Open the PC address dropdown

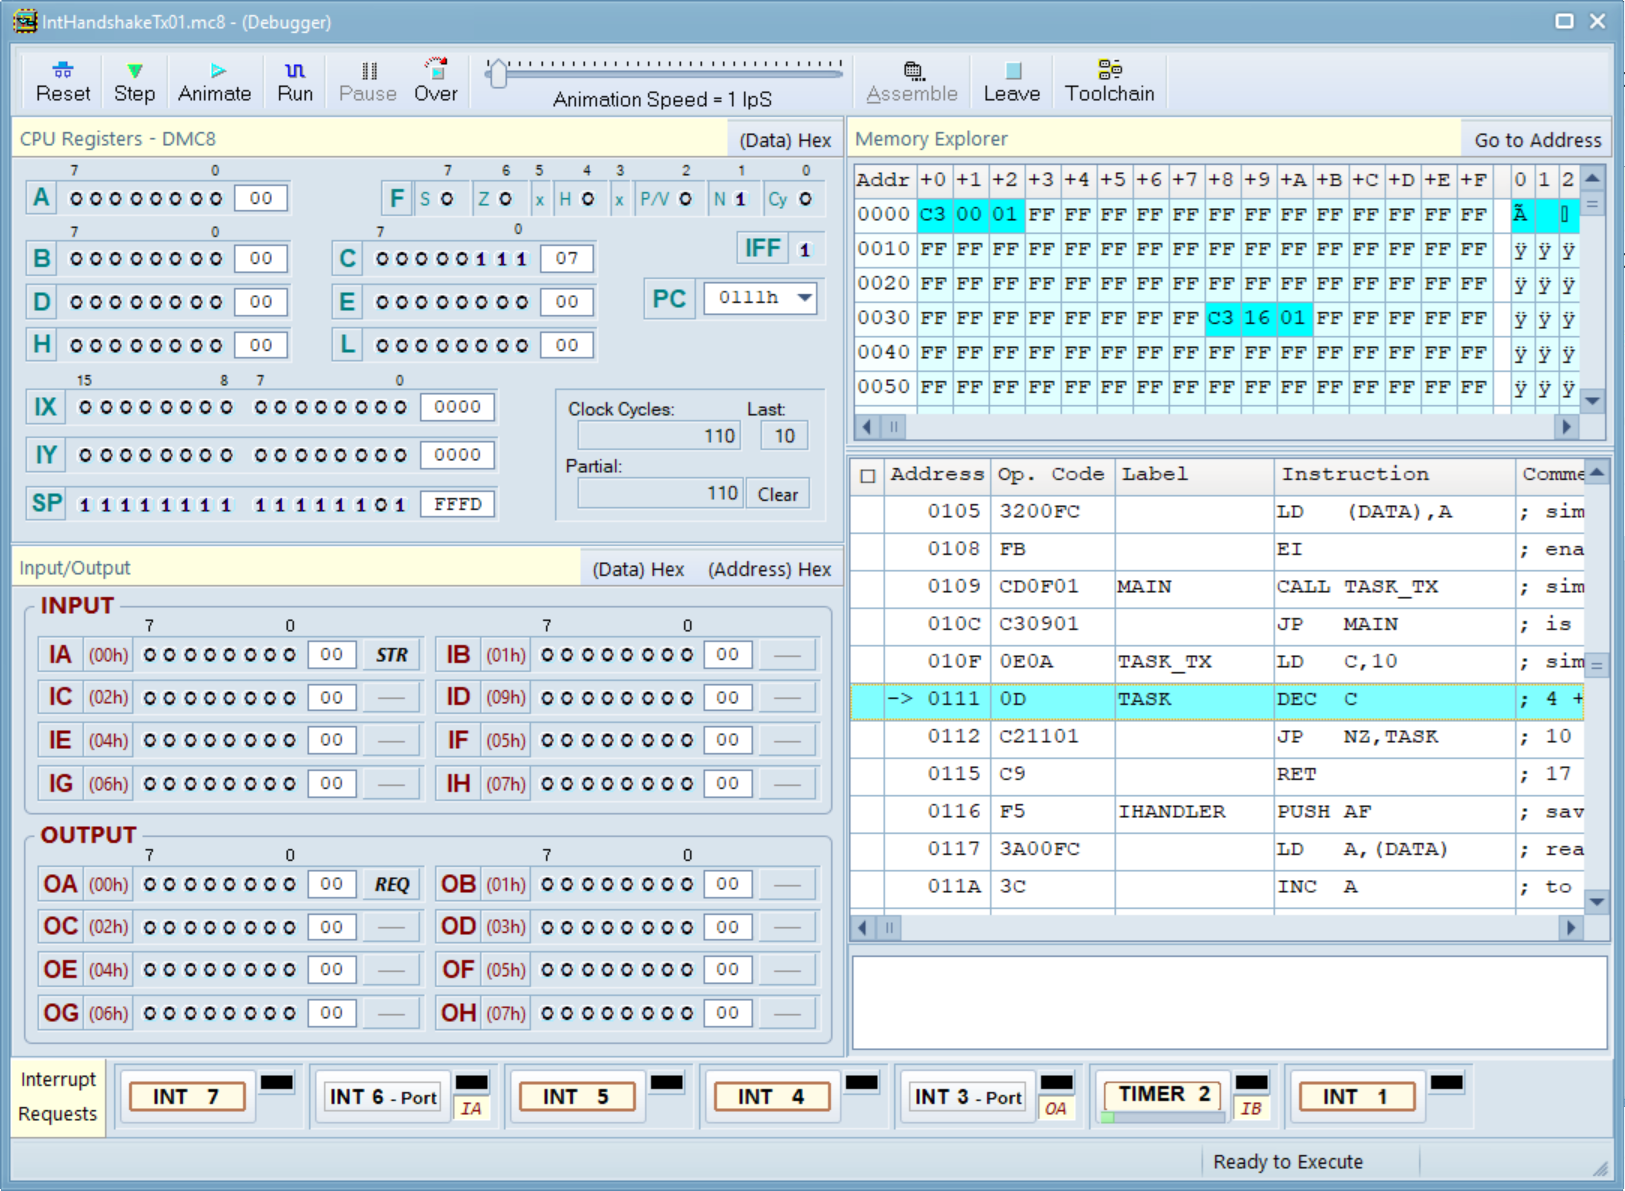[x=805, y=298]
